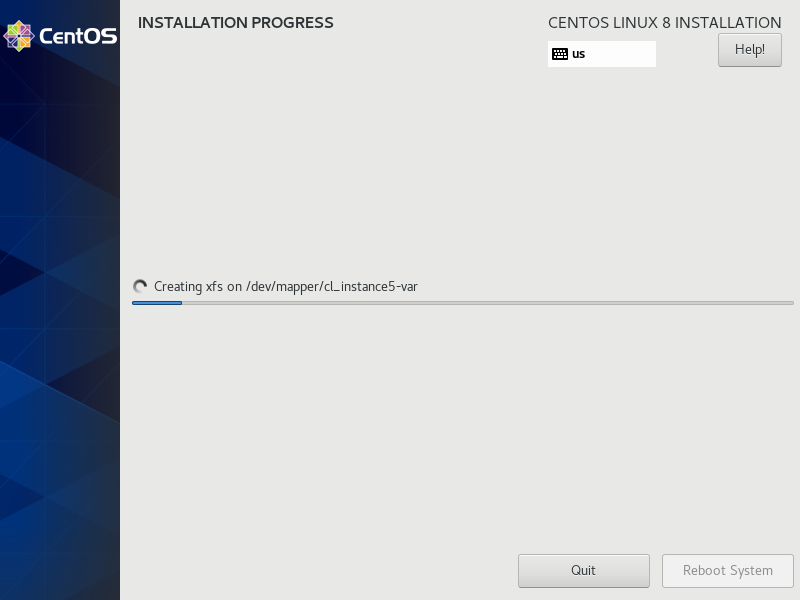Click the busy spinner beside the xfs message
800x600 pixels.
[x=140, y=287]
